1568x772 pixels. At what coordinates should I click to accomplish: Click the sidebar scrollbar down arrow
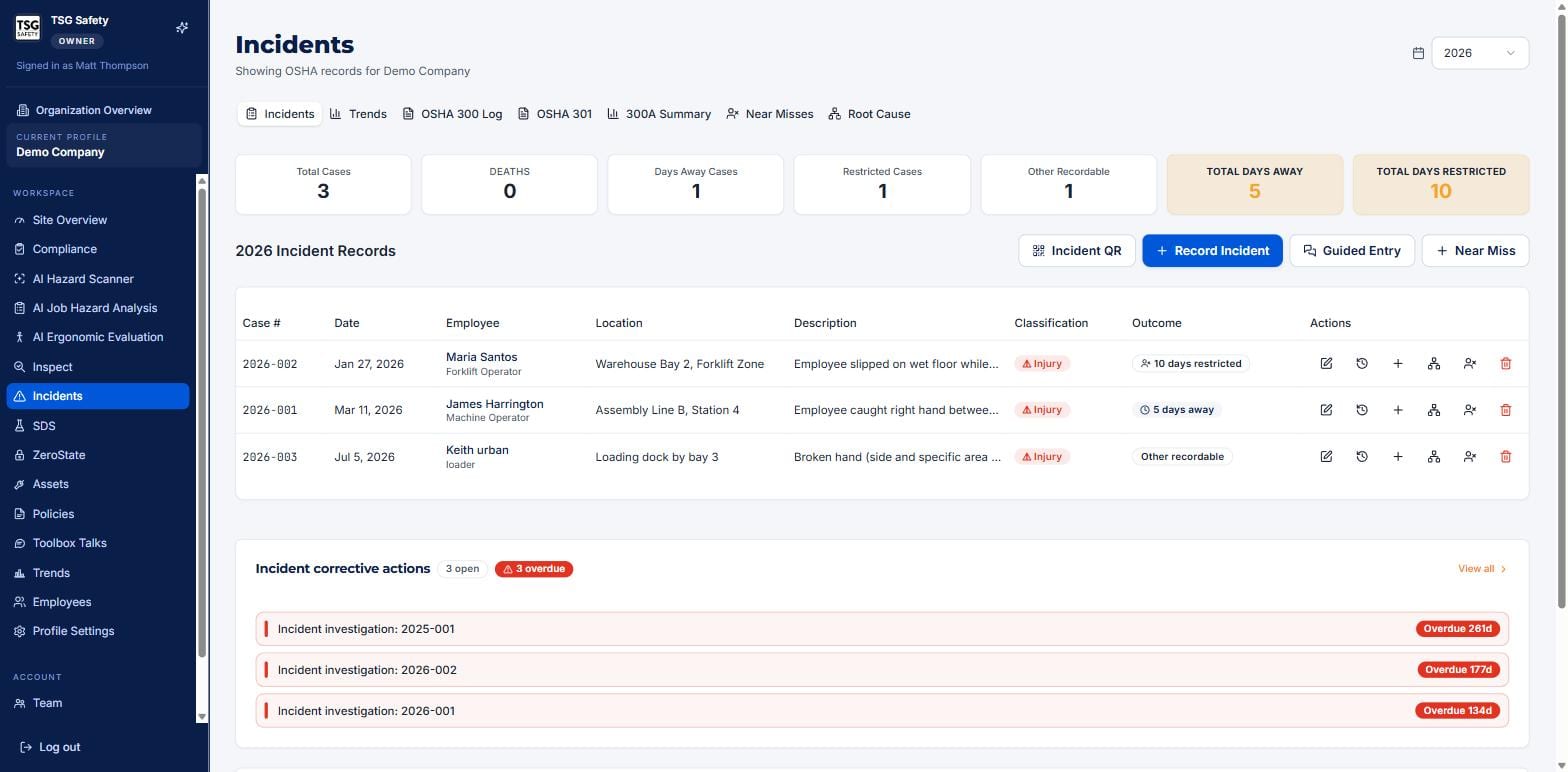[202, 717]
